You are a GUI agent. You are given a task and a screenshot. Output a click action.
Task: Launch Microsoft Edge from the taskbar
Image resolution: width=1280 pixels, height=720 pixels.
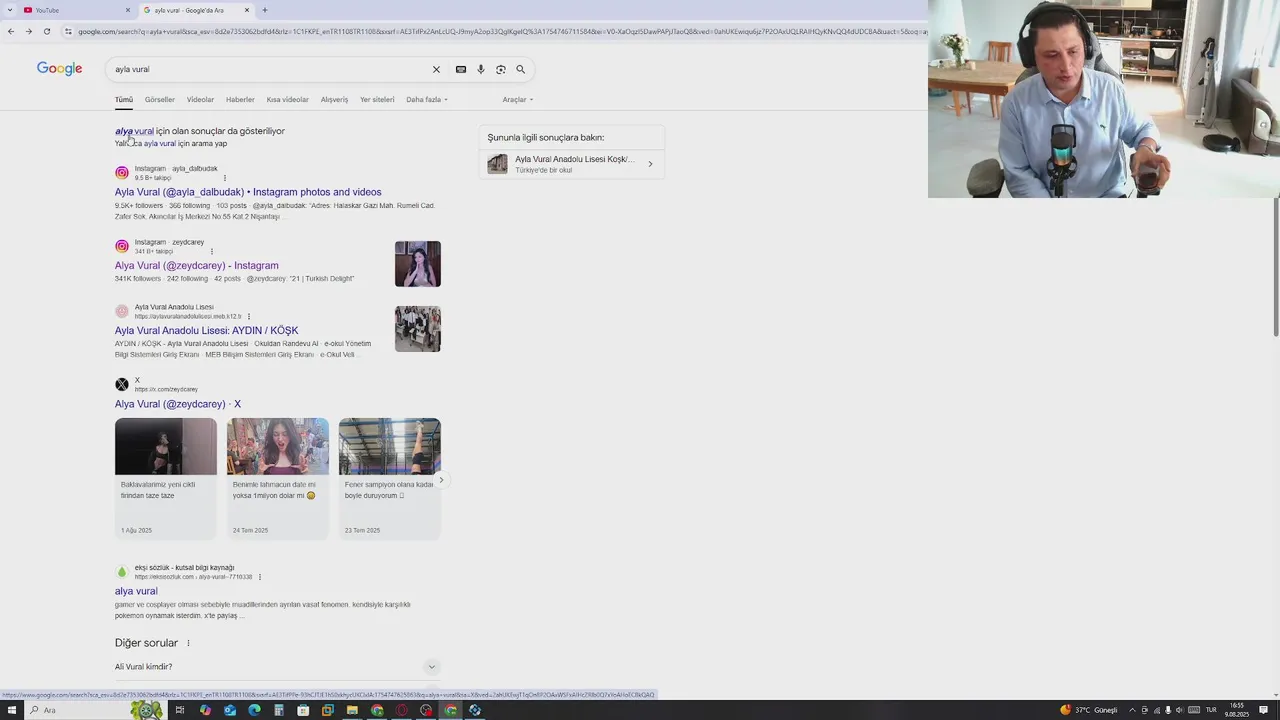pos(254,710)
